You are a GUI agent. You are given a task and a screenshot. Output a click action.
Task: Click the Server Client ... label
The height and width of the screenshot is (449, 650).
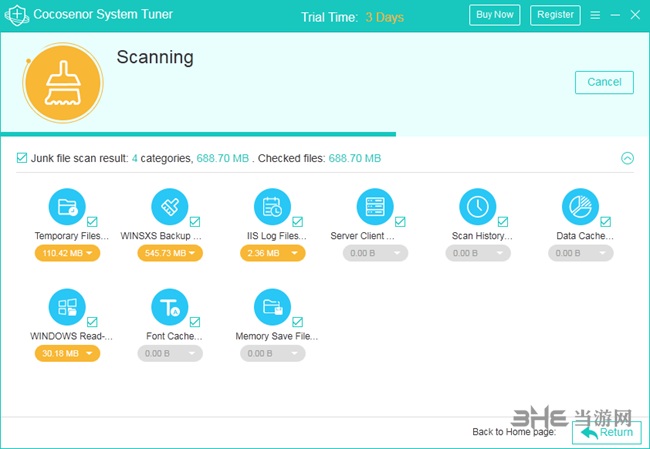click(362, 236)
